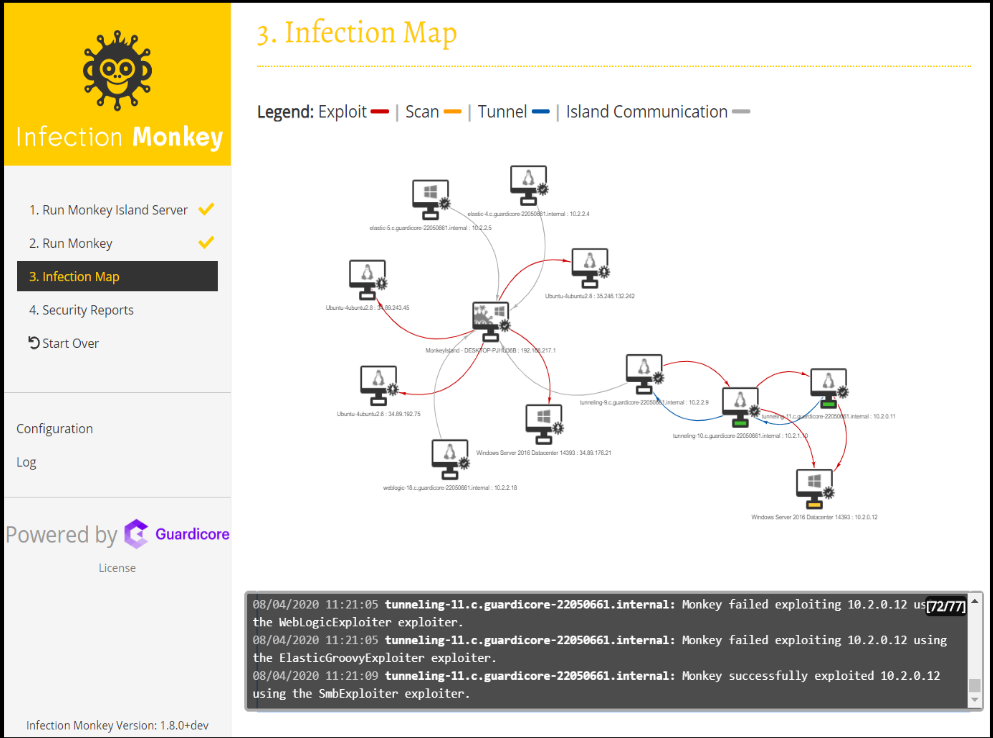Open the Configuration page
The height and width of the screenshot is (738, 993).
(54, 429)
